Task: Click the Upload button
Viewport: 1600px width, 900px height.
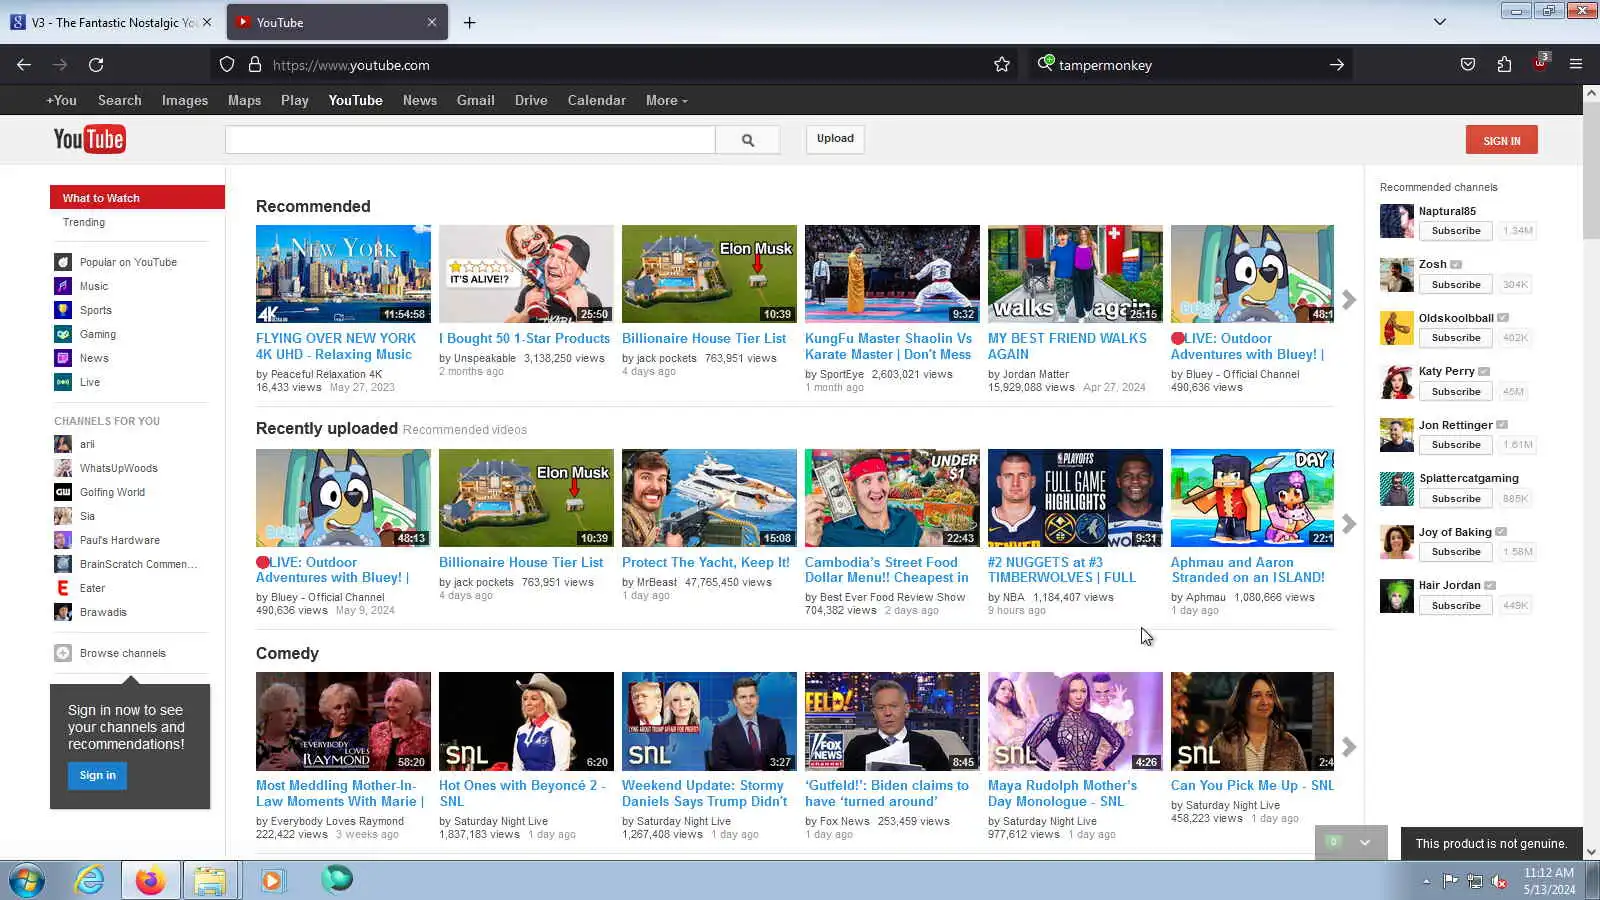Action: (x=835, y=139)
